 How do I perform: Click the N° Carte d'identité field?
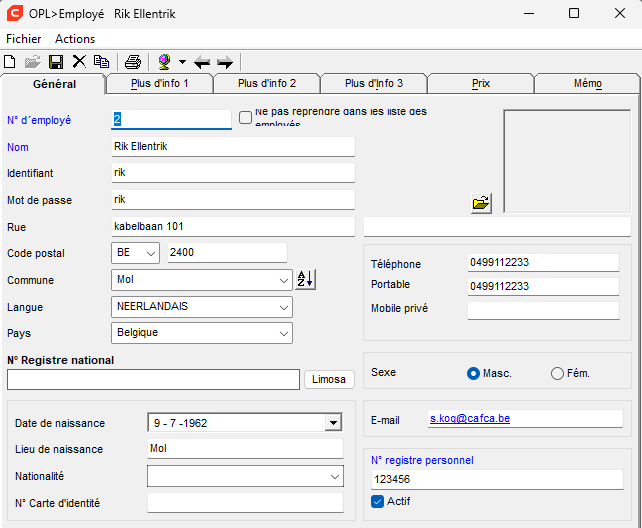[245, 503]
